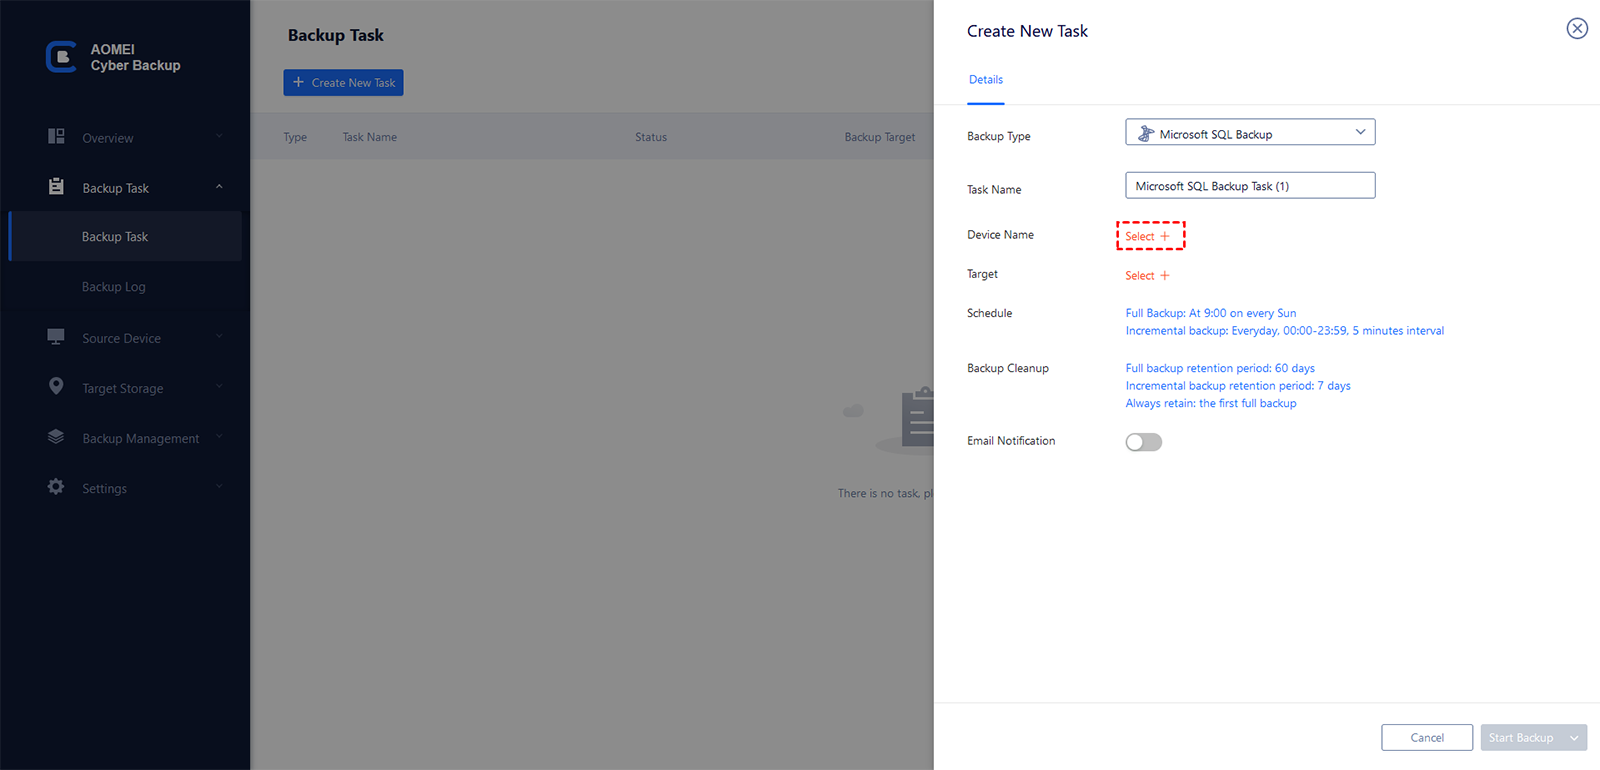The height and width of the screenshot is (770, 1600).
Task: Collapse the Backup Task sidebar section
Action: click(219, 187)
